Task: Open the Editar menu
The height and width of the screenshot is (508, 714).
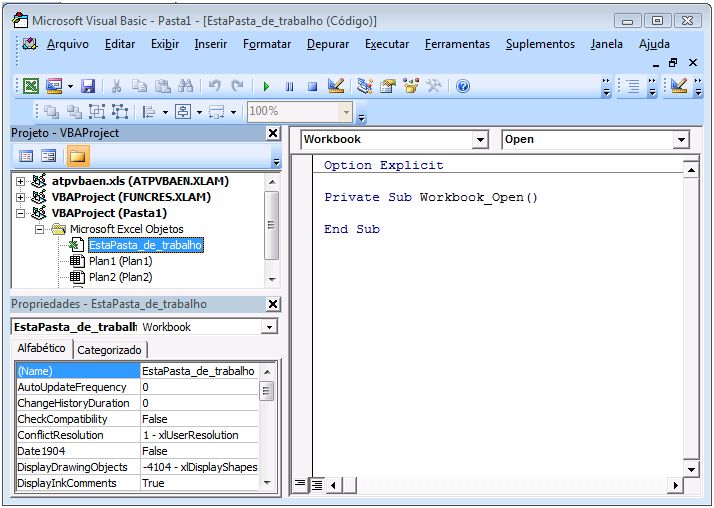Action: coord(120,44)
